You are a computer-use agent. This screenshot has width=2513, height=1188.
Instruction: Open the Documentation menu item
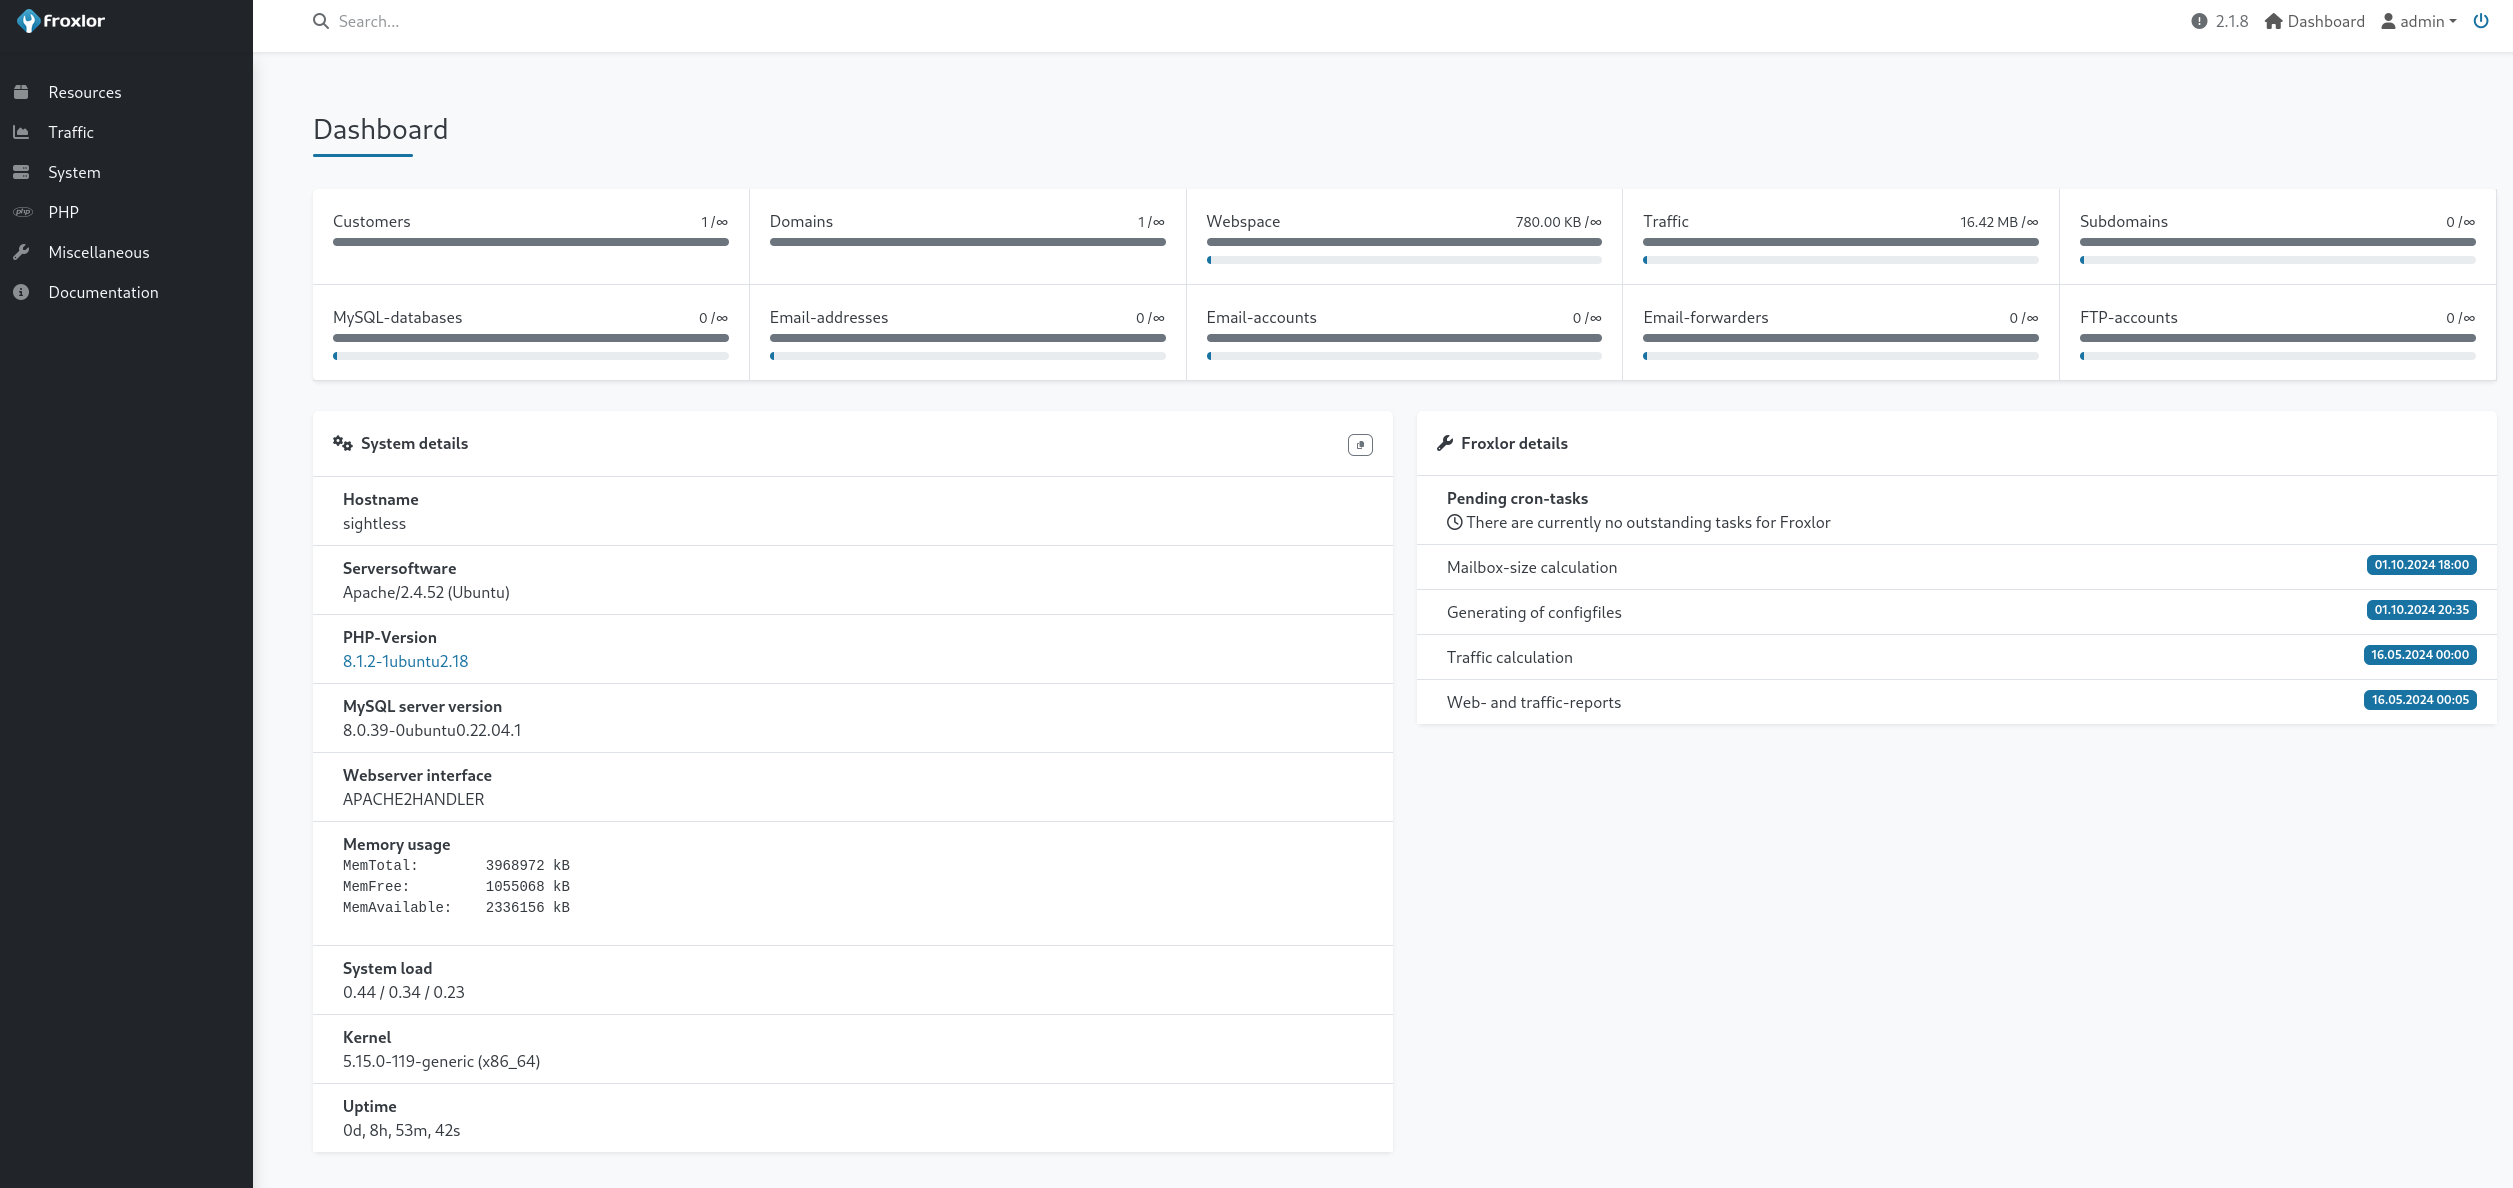tap(103, 292)
